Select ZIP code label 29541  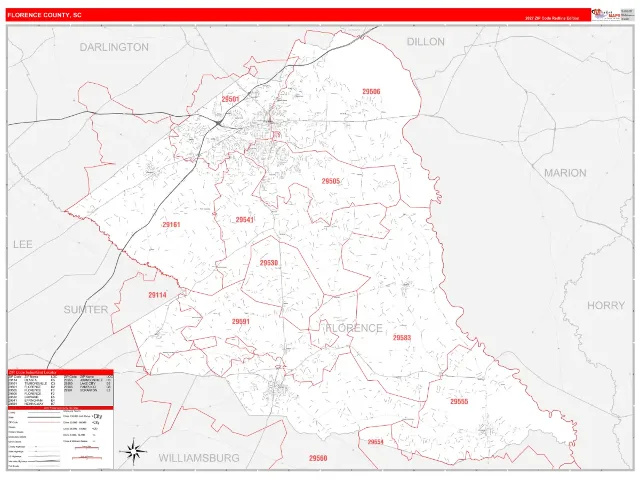pyautogui.click(x=244, y=220)
